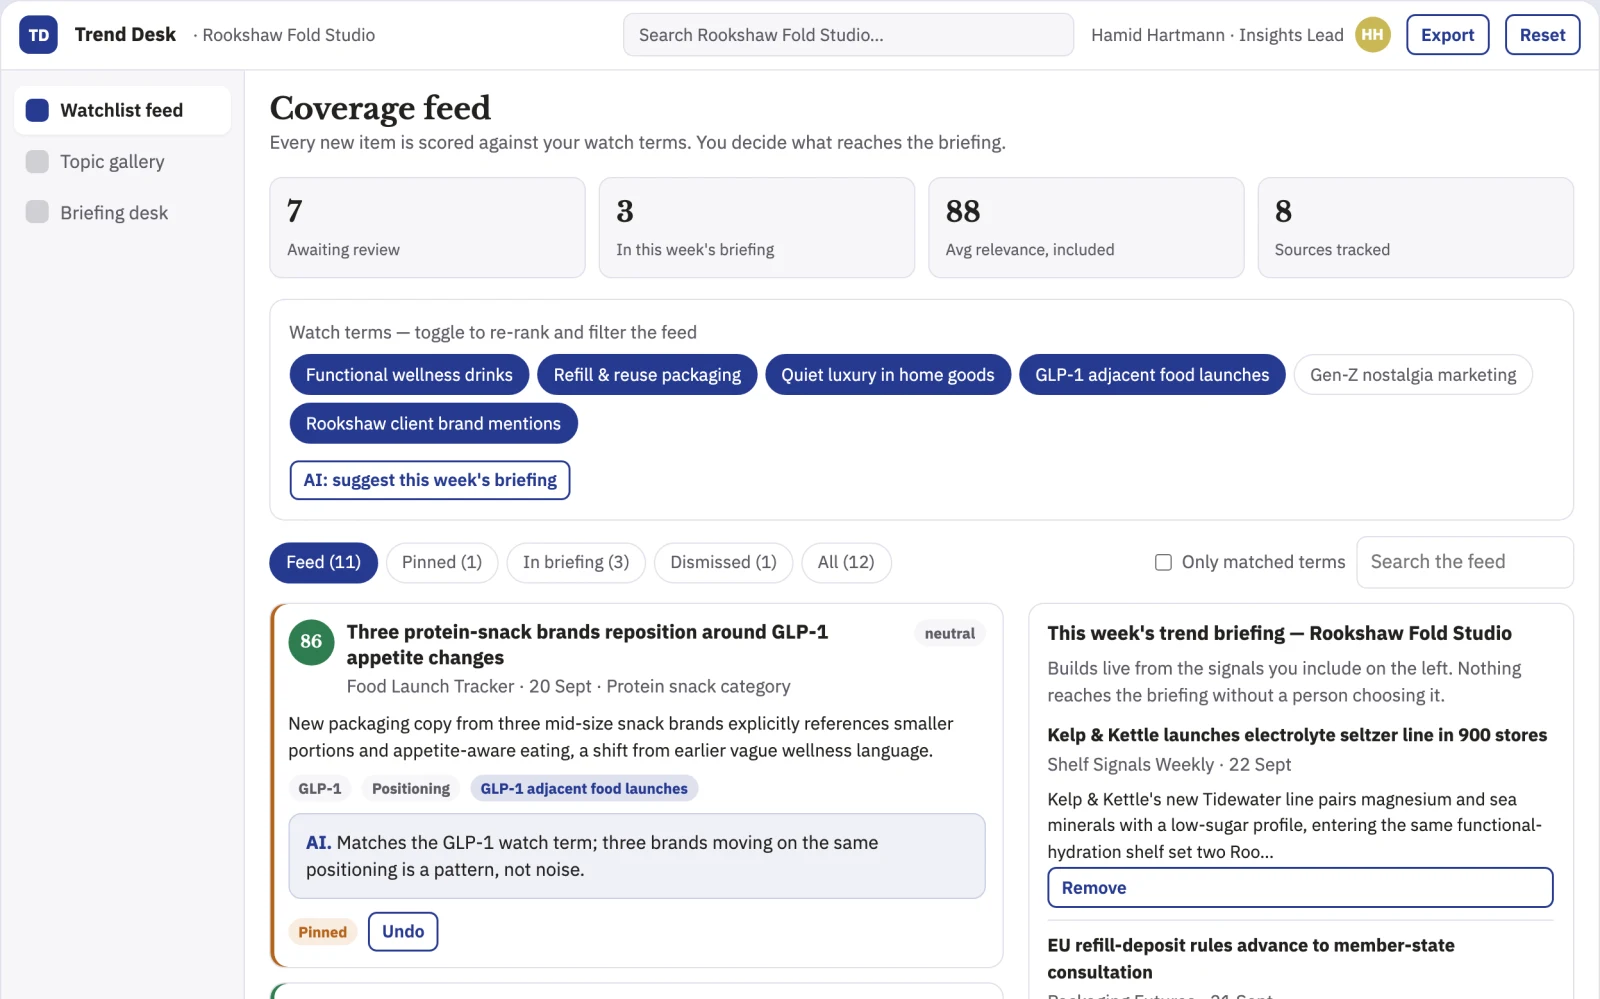The width and height of the screenshot is (1600, 999).
Task: View the All (12) tab
Action: coord(846,562)
